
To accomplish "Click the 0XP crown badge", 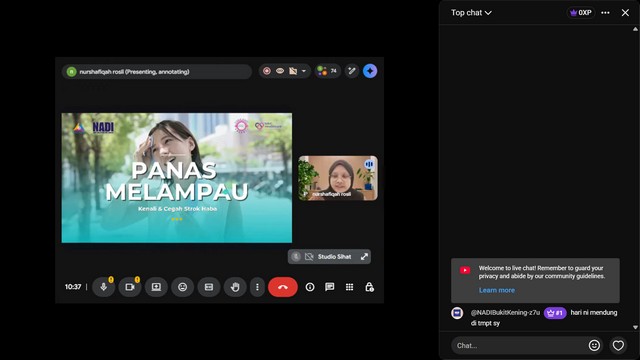I will (x=581, y=13).
